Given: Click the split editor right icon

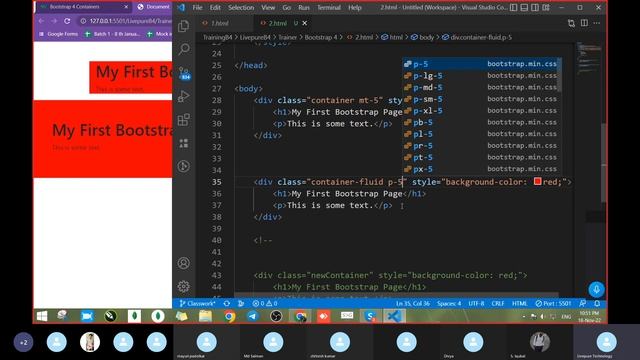Looking at the screenshot, I should (584, 23).
